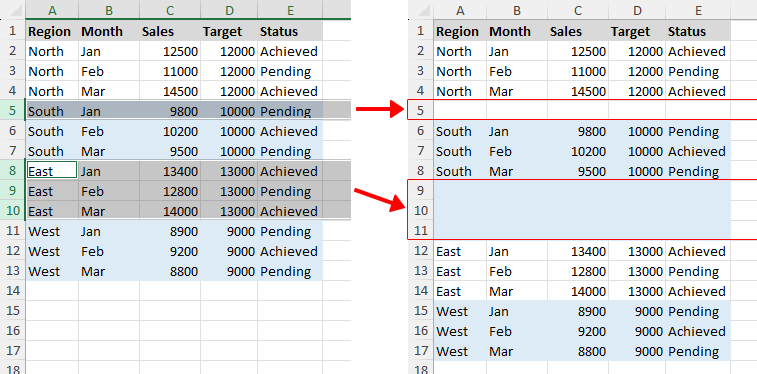Select column B header in the right sheet

pyautogui.click(x=517, y=10)
